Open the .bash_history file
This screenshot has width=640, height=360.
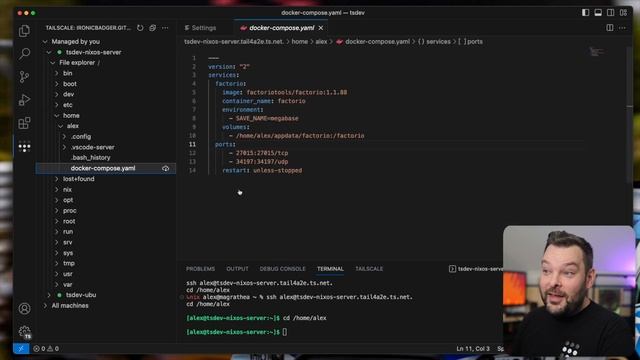click(91, 158)
